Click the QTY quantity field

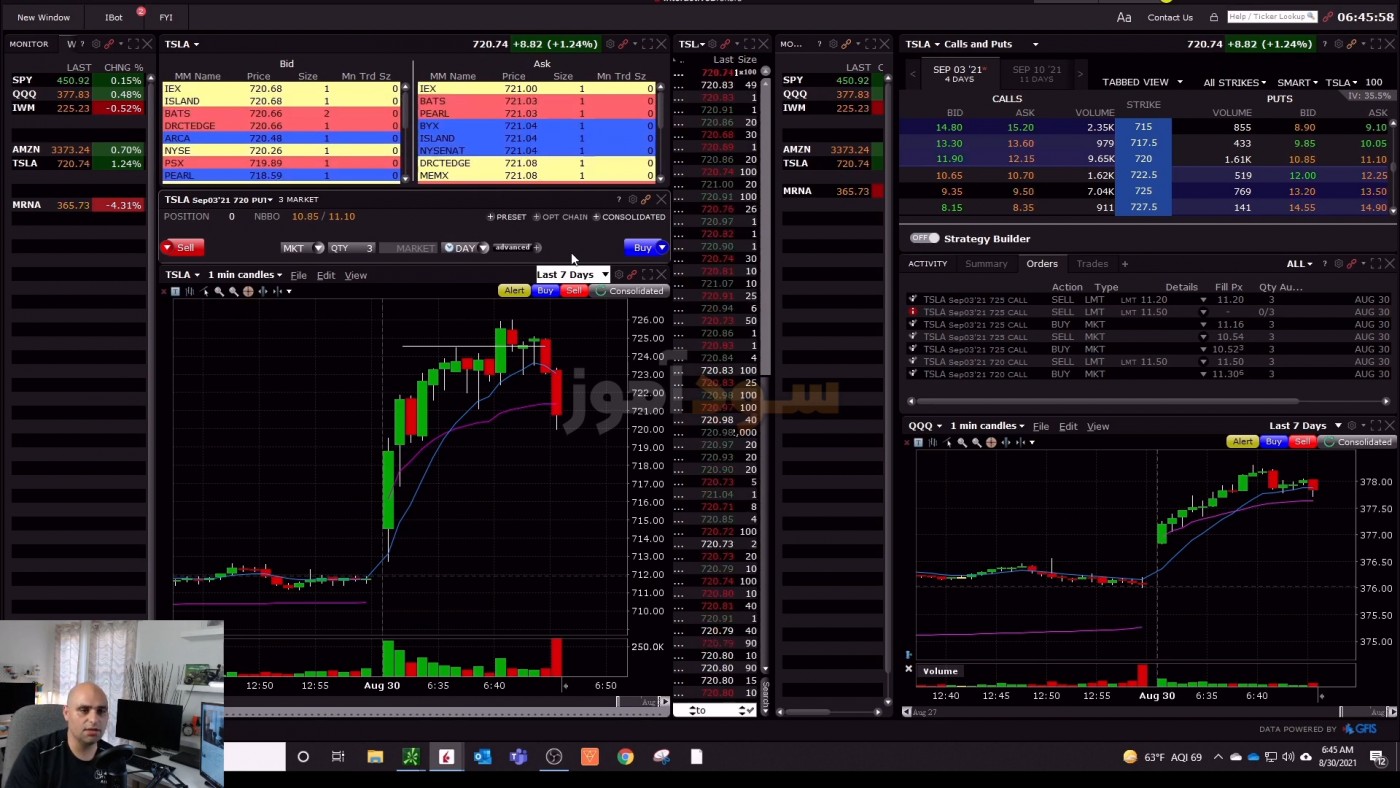(x=351, y=248)
